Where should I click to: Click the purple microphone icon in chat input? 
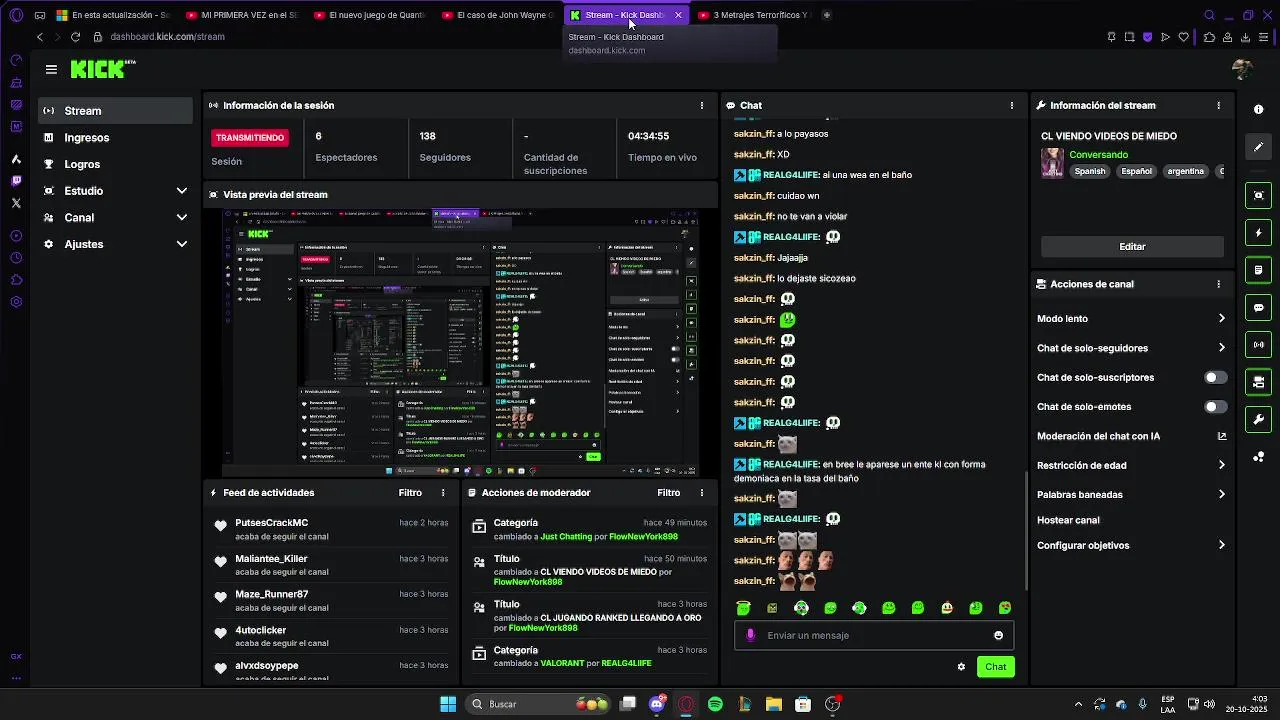[x=751, y=635]
